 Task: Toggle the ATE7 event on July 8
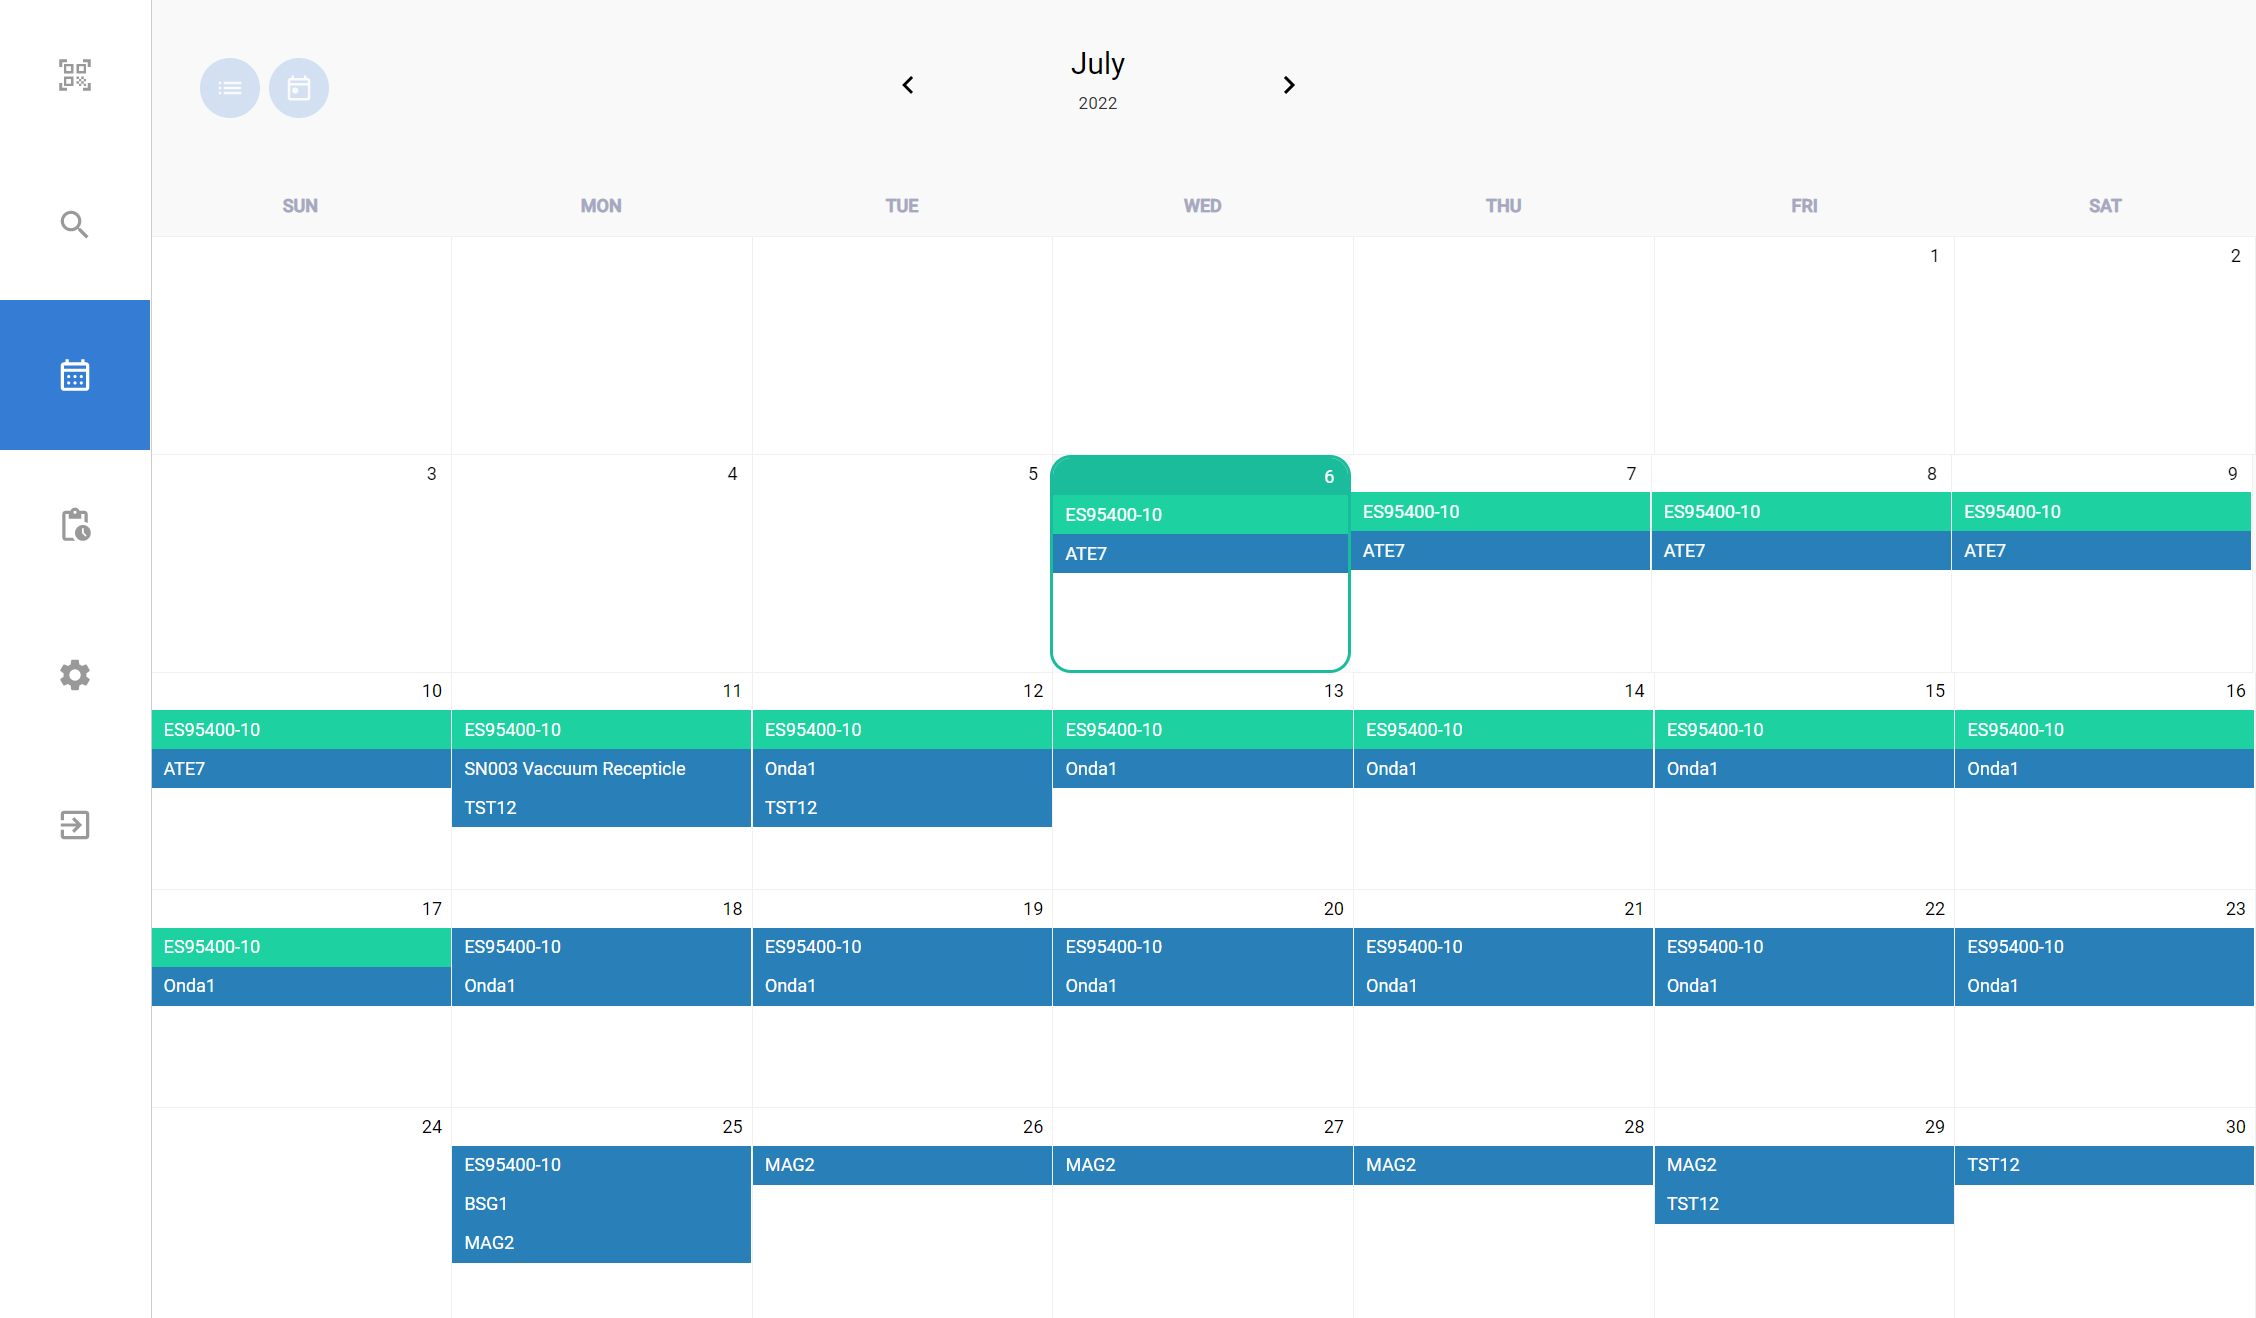pos(1802,550)
